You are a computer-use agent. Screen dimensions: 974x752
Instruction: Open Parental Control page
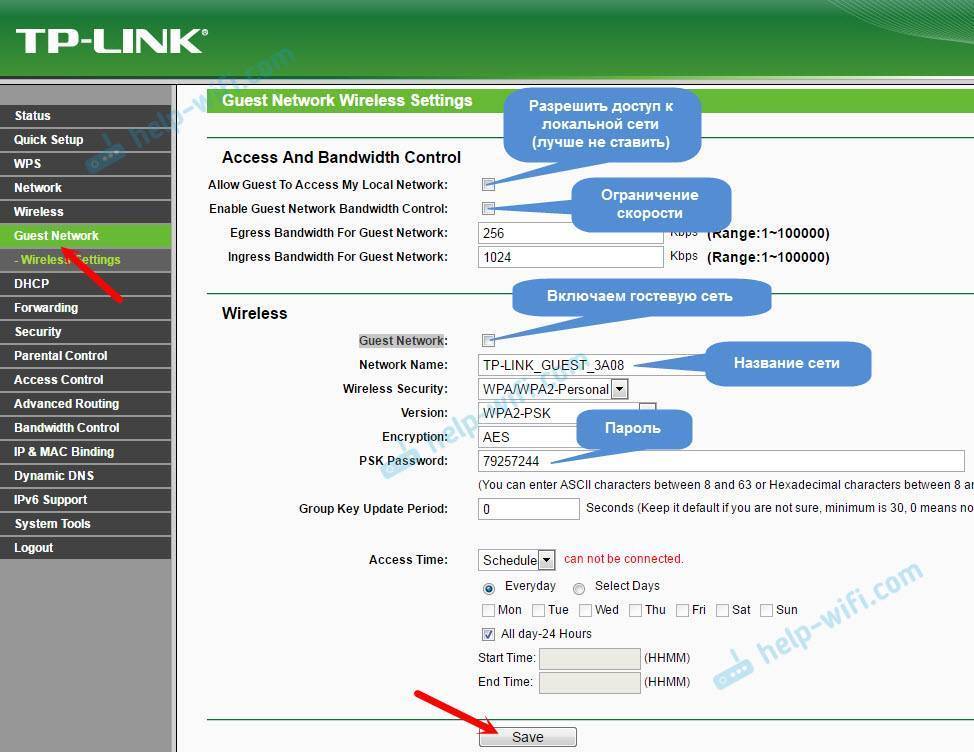click(x=85, y=356)
